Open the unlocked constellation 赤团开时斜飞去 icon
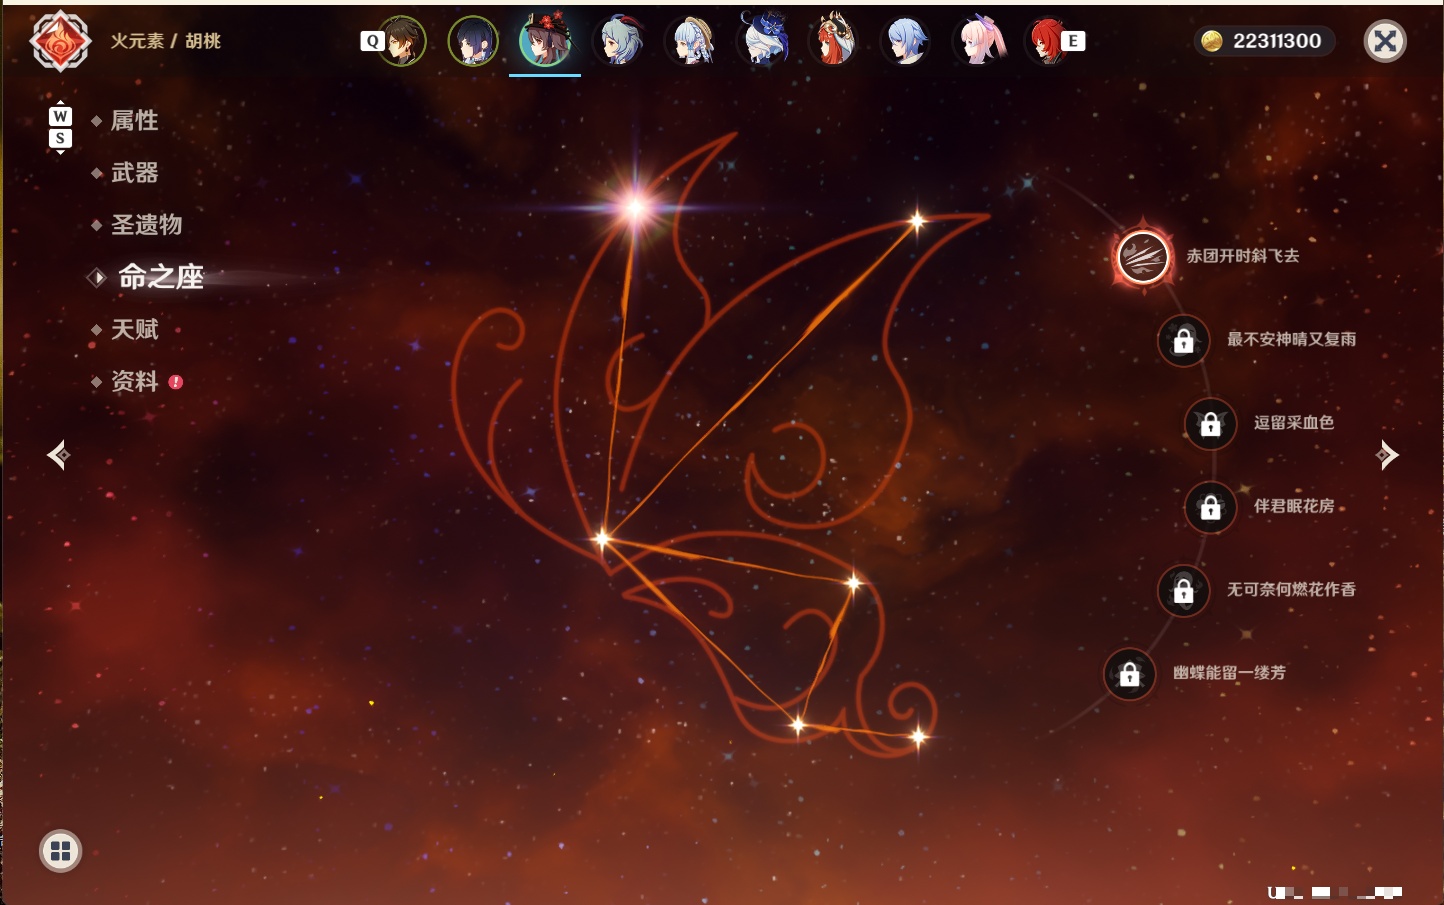 pyautogui.click(x=1143, y=257)
